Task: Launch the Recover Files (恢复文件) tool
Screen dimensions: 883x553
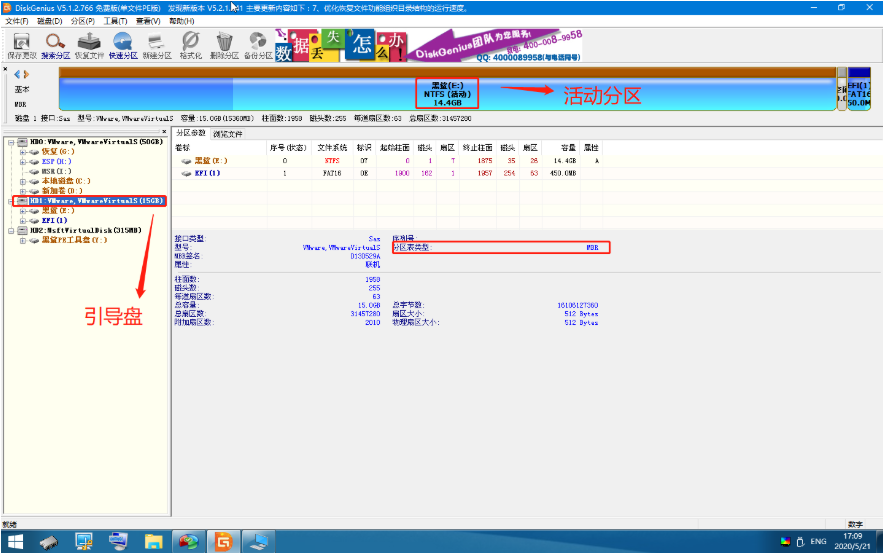Action: coord(89,45)
